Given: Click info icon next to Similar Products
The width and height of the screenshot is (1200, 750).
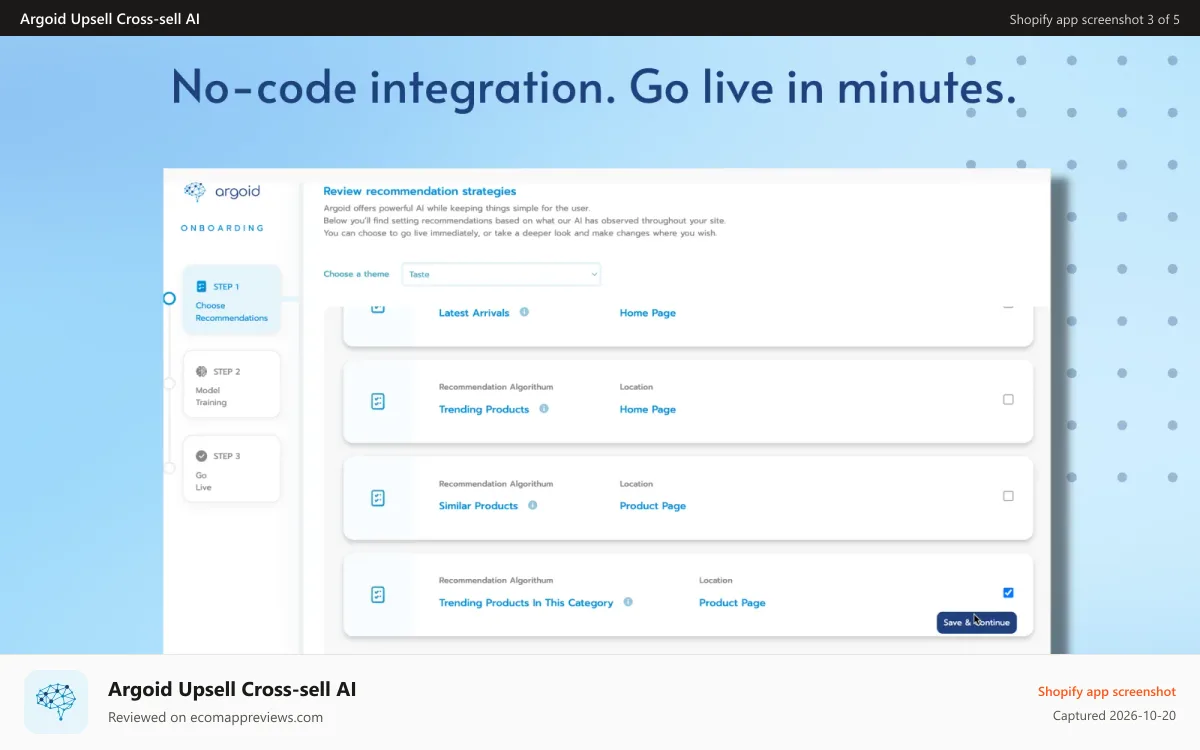Looking at the screenshot, I should coord(532,505).
